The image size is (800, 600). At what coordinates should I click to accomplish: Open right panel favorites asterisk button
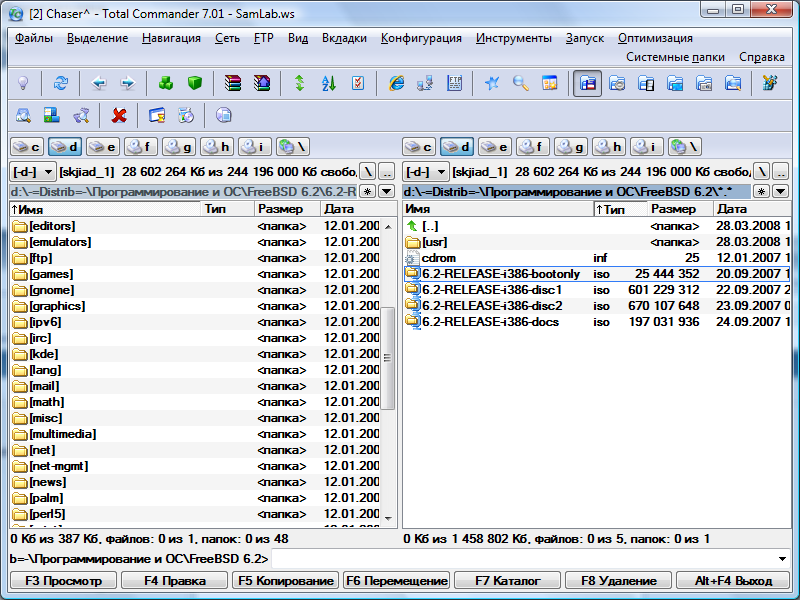(x=761, y=192)
